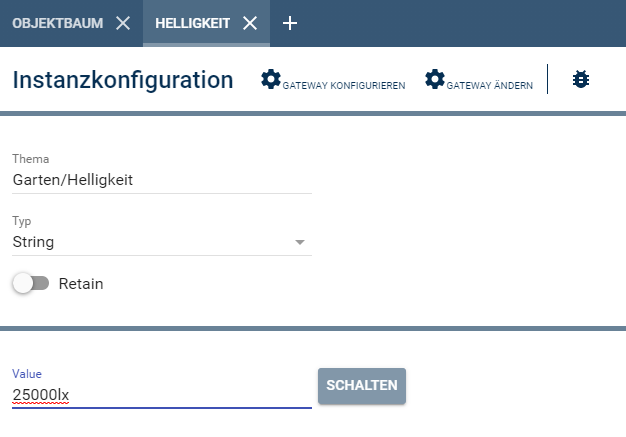Click the Value field with 25000lx
The width and height of the screenshot is (626, 437).
162,394
